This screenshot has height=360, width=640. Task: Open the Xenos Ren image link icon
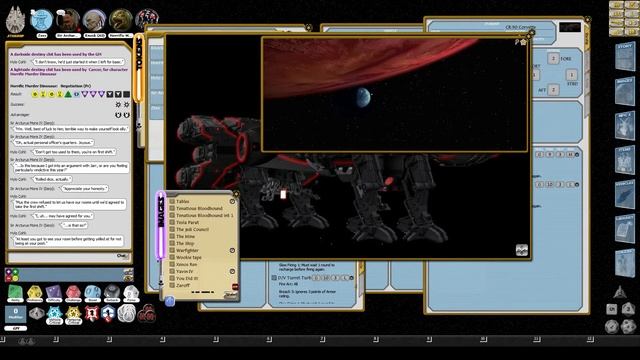pyautogui.click(x=172, y=264)
